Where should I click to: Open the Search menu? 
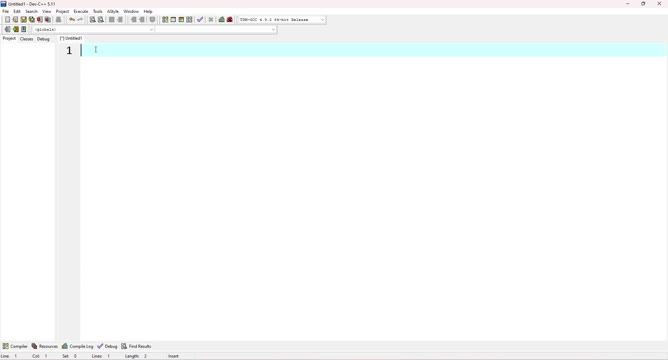[32, 12]
